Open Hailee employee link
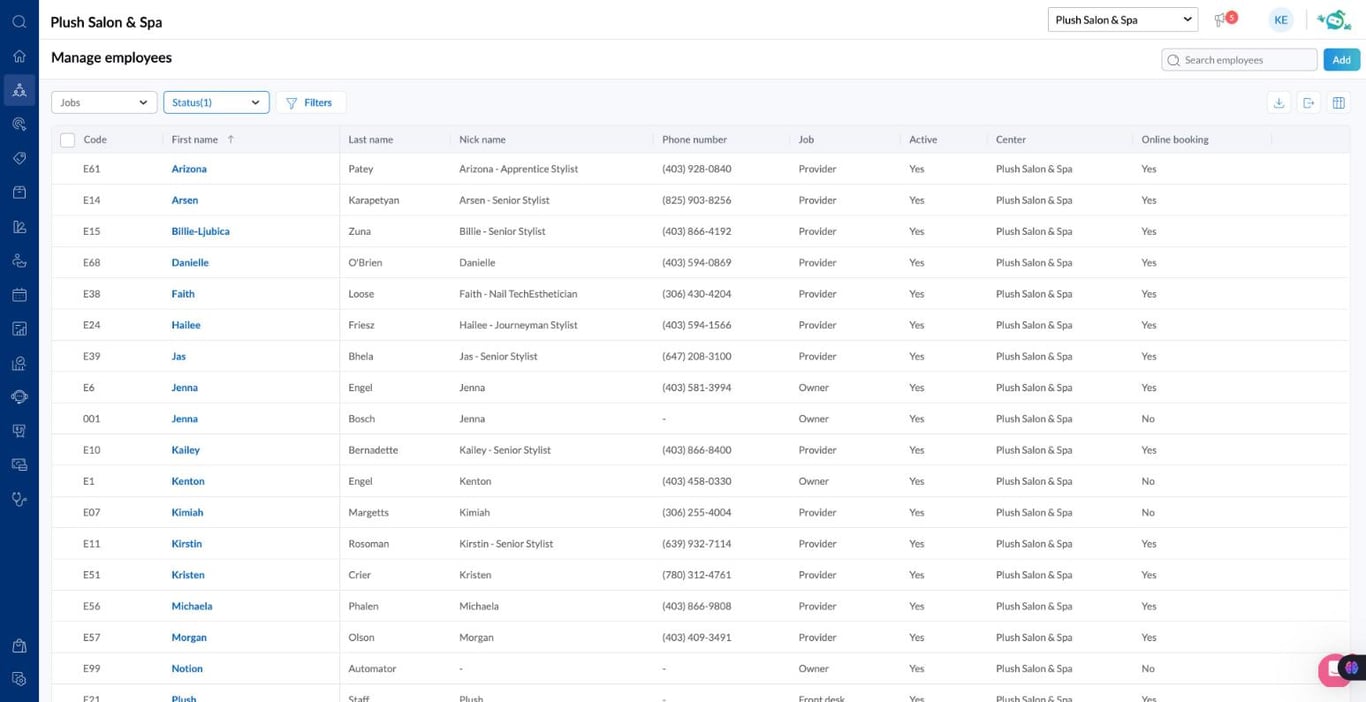This screenshot has height=702, width=1366. point(186,325)
